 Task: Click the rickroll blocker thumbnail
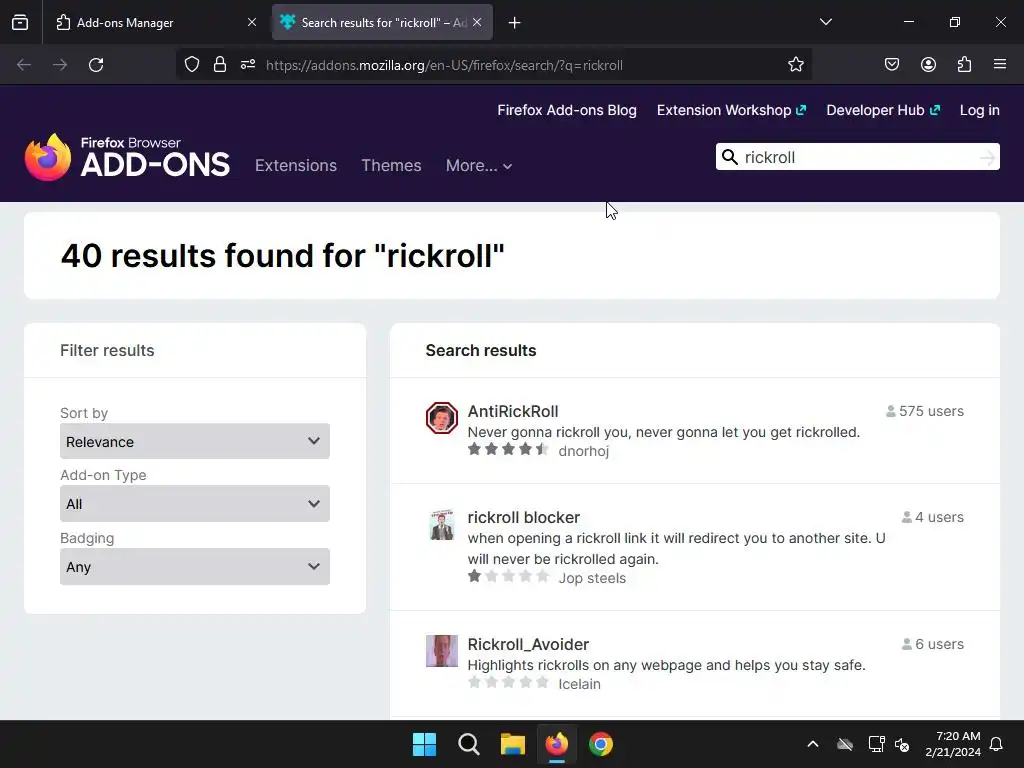(441, 524)
